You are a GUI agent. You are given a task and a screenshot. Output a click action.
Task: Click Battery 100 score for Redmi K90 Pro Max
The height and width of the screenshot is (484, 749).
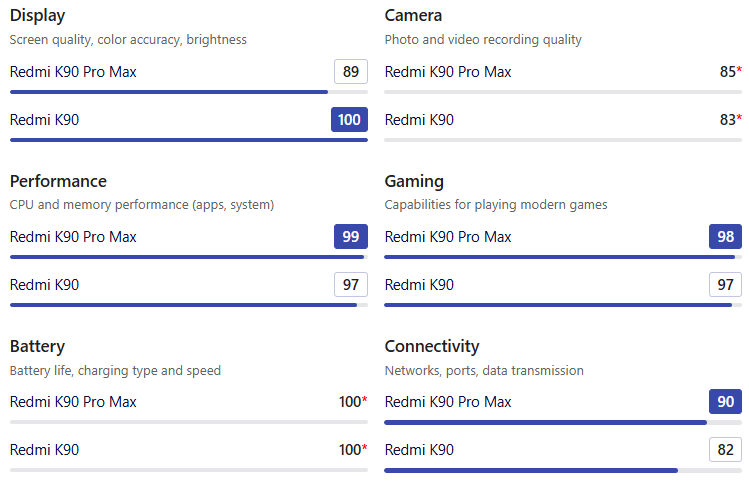(353, 402)
